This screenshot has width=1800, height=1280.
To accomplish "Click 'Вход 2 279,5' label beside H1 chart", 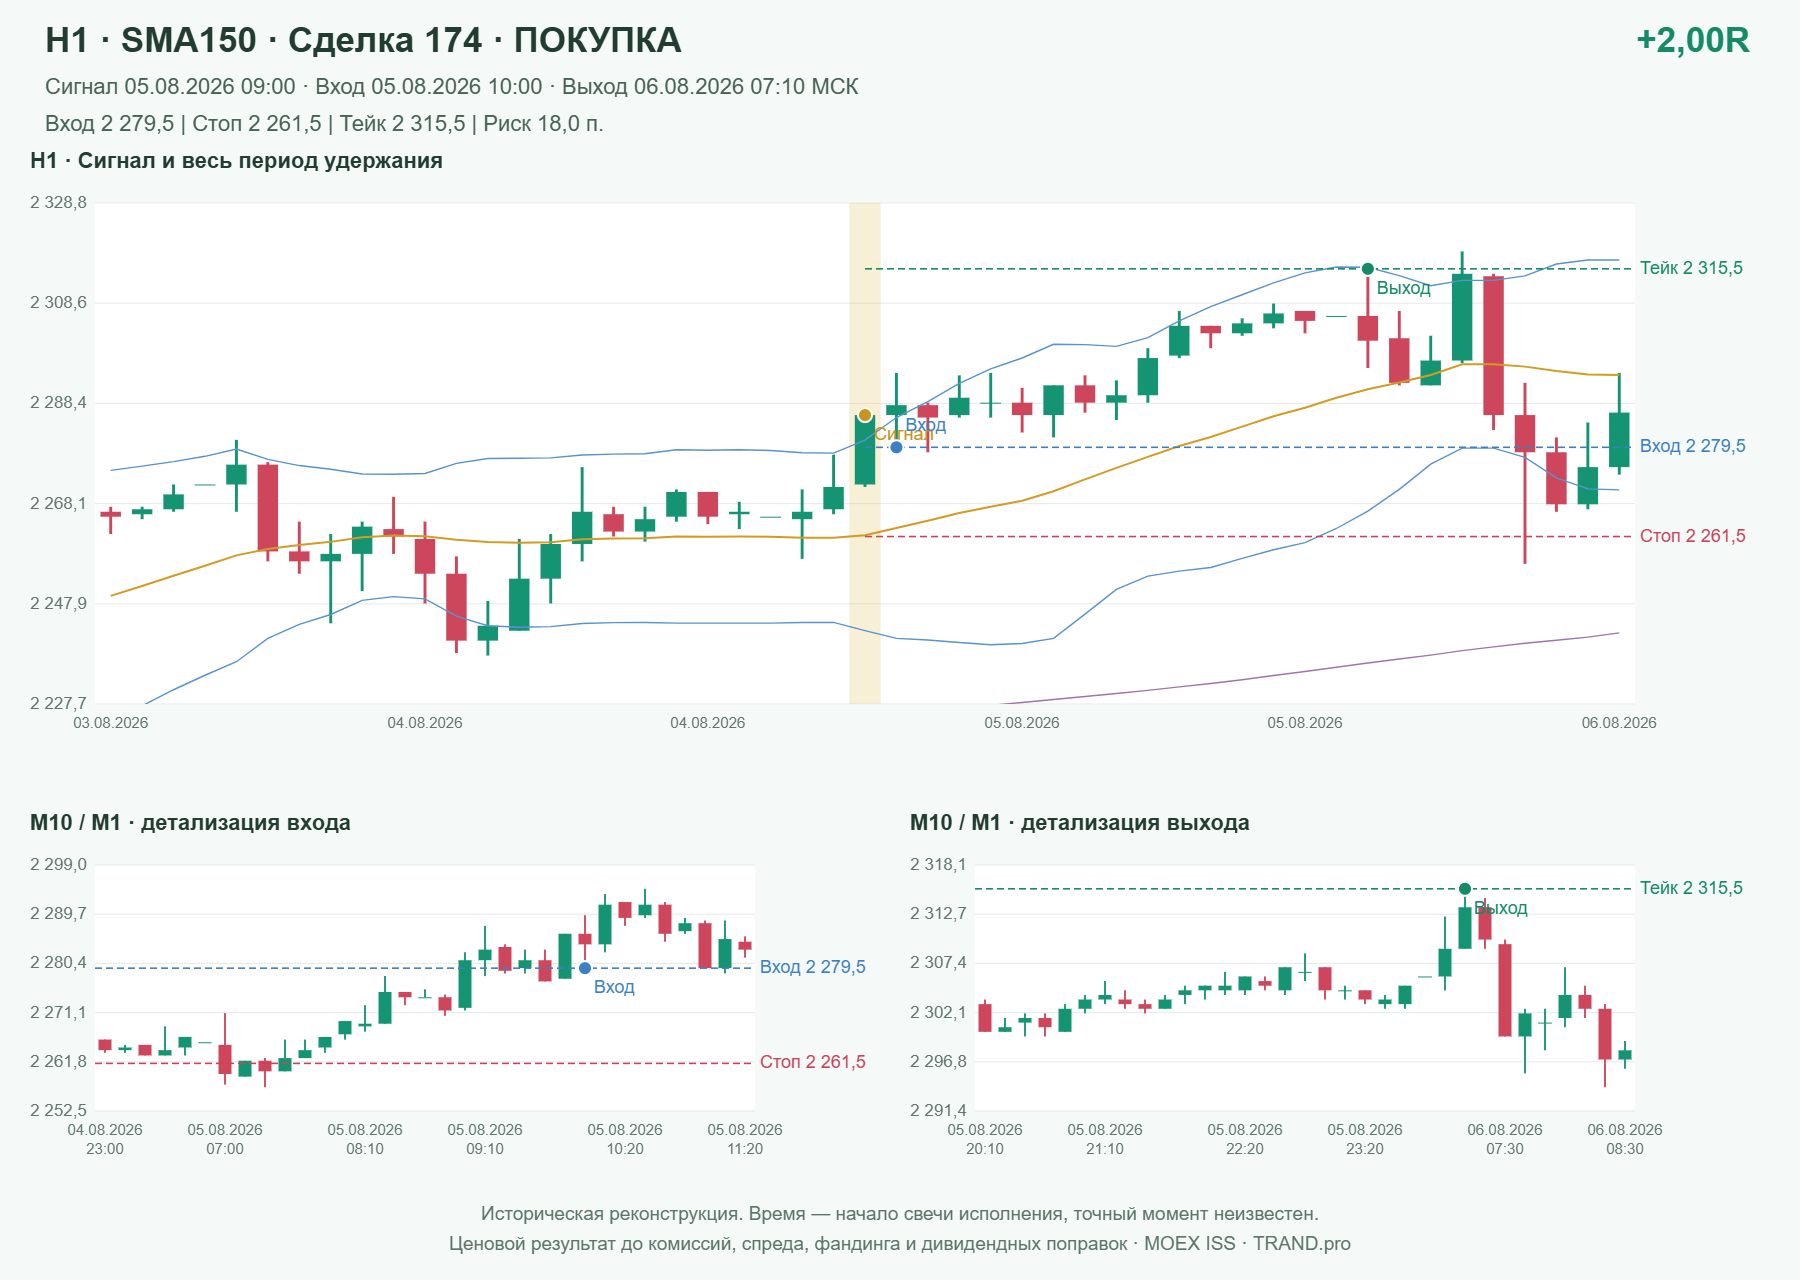I will pos(1692,446).
